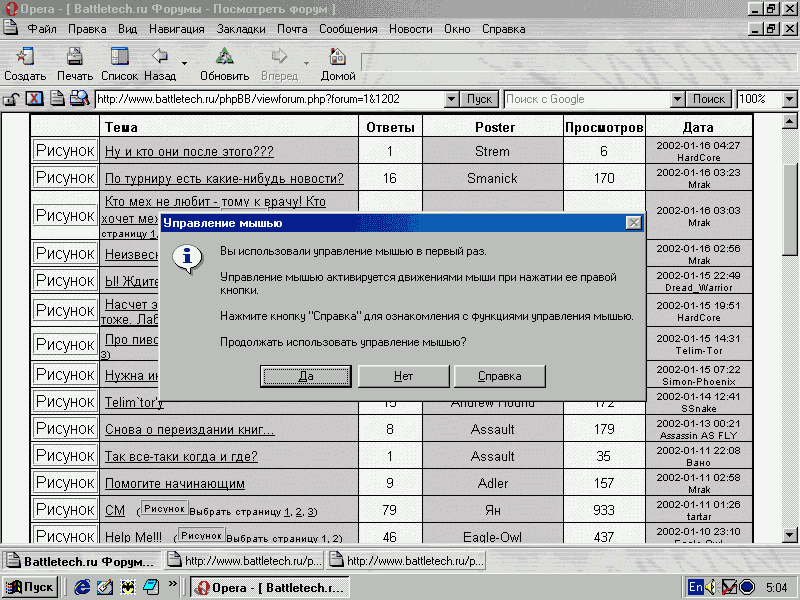Click the Создать (New) toolbar icon
The image size is (800, 600).
point(24,57)
